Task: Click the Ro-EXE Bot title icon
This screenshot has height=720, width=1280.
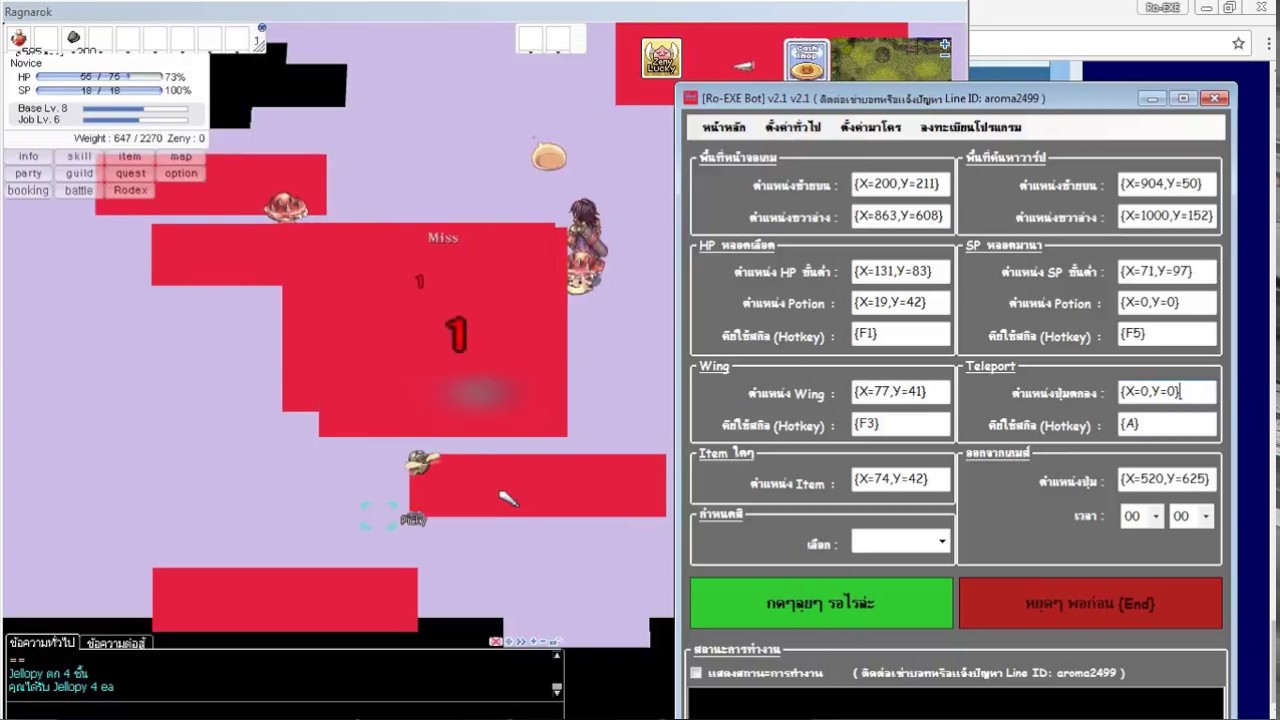Action: (x=690, y=98)
